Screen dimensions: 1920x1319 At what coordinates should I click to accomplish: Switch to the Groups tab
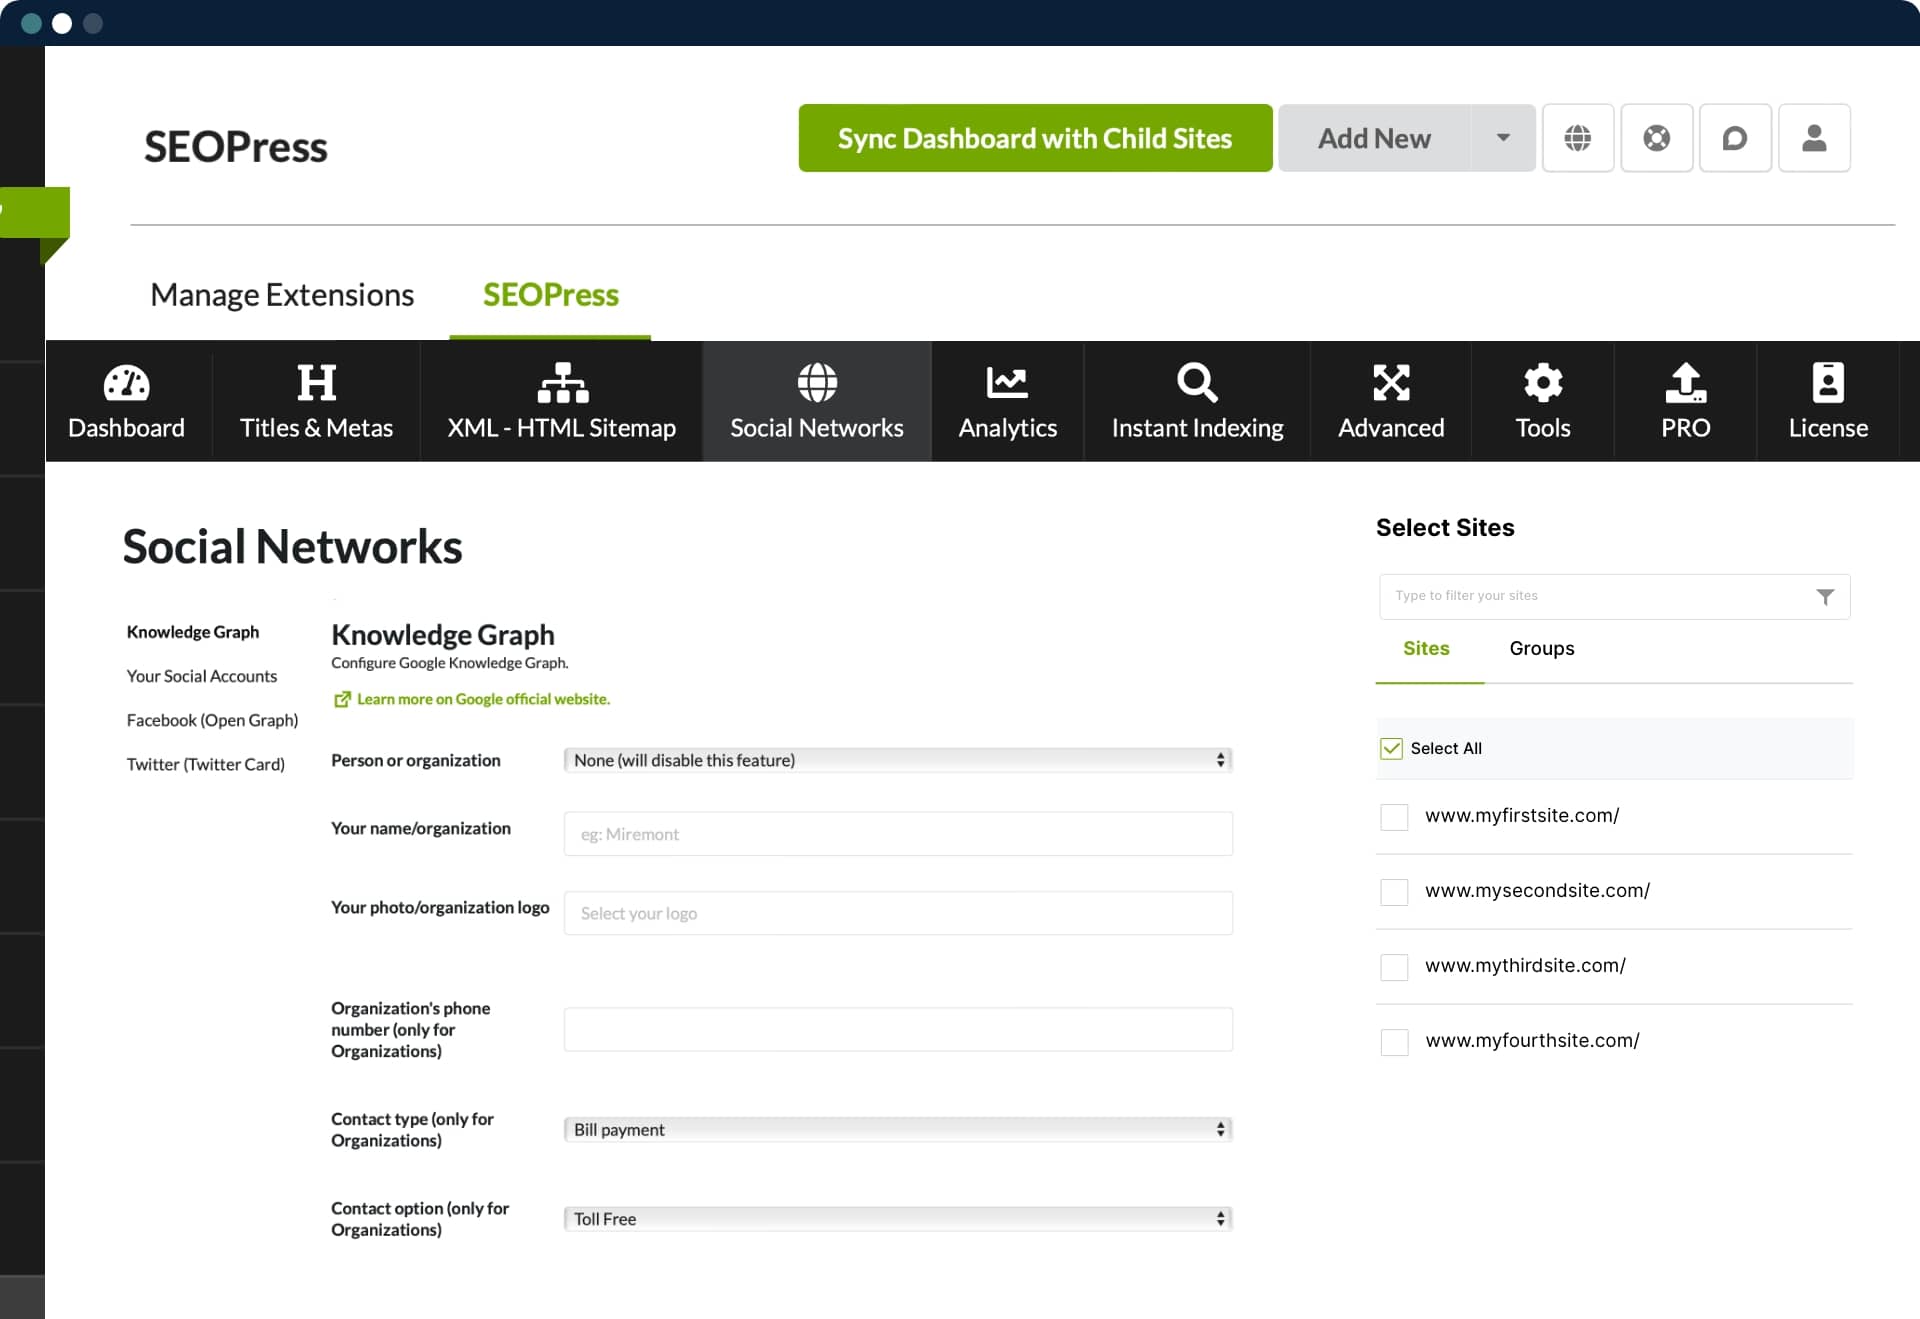(1542, 648)
